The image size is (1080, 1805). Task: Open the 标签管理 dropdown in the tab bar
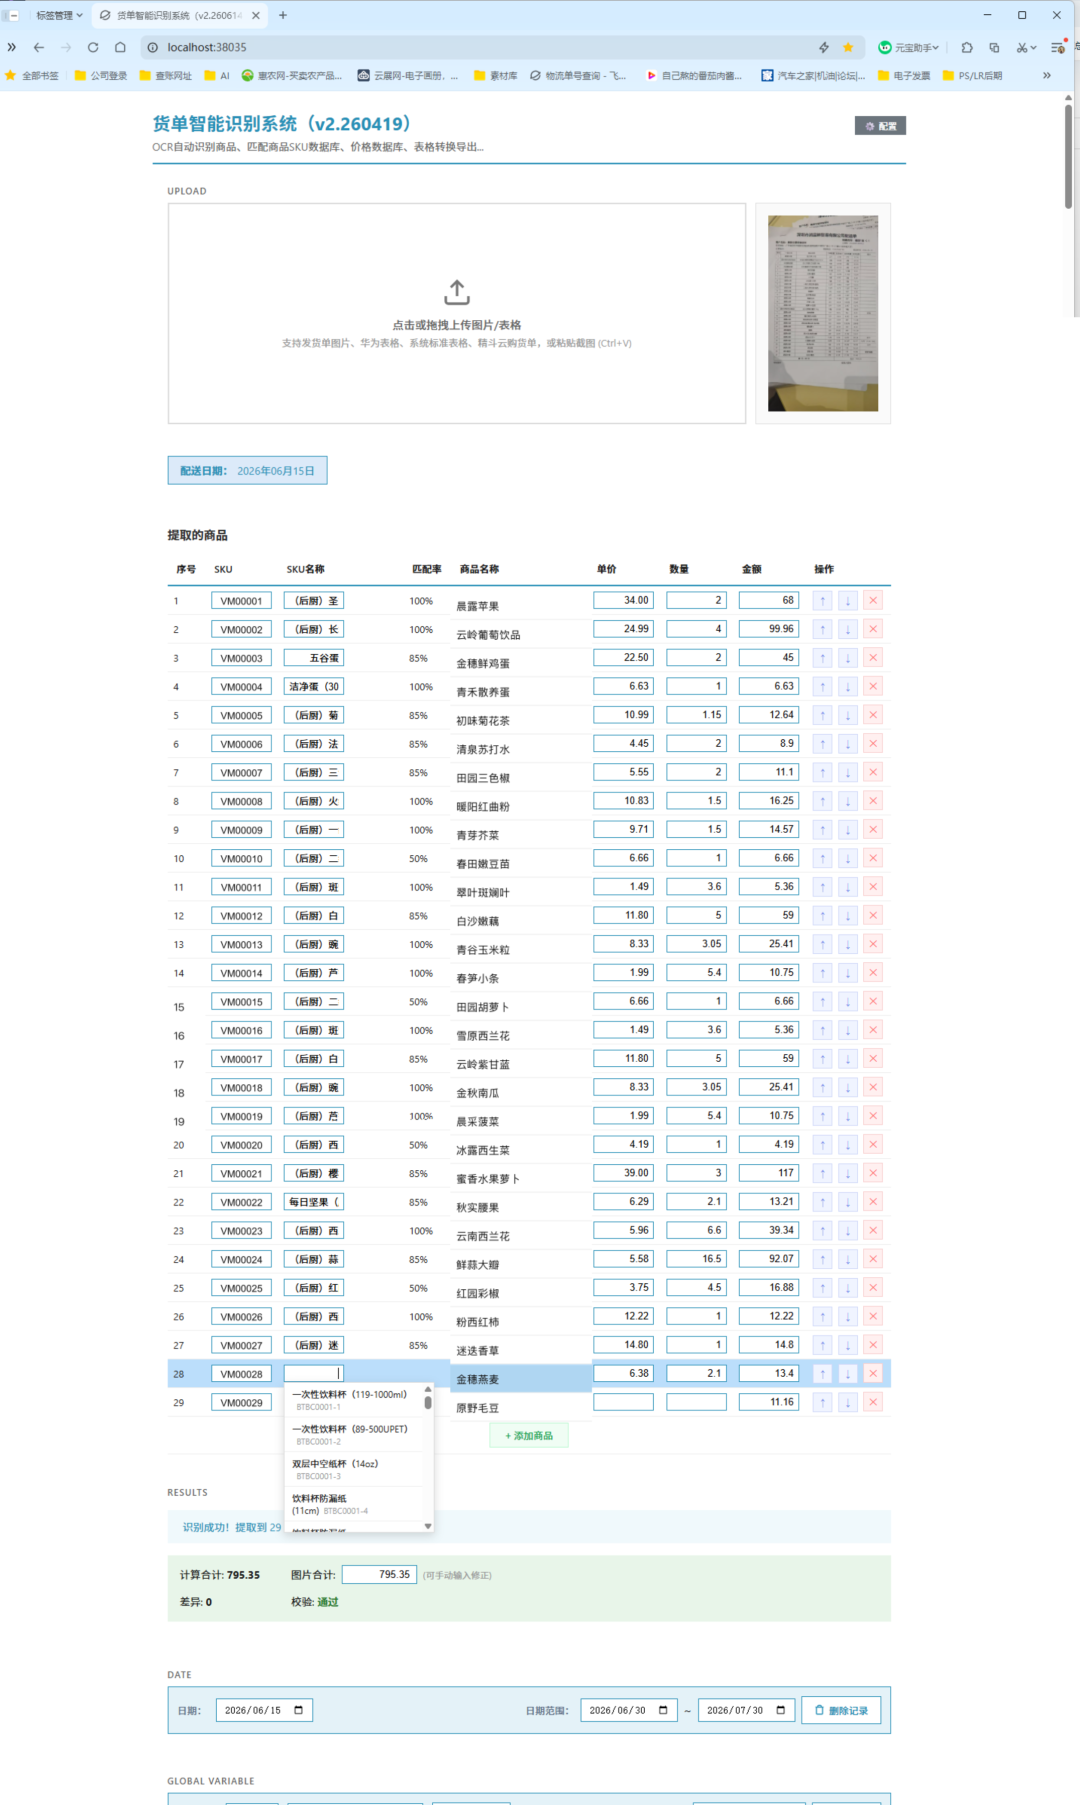pyautogui.click(x=59, y=15)
